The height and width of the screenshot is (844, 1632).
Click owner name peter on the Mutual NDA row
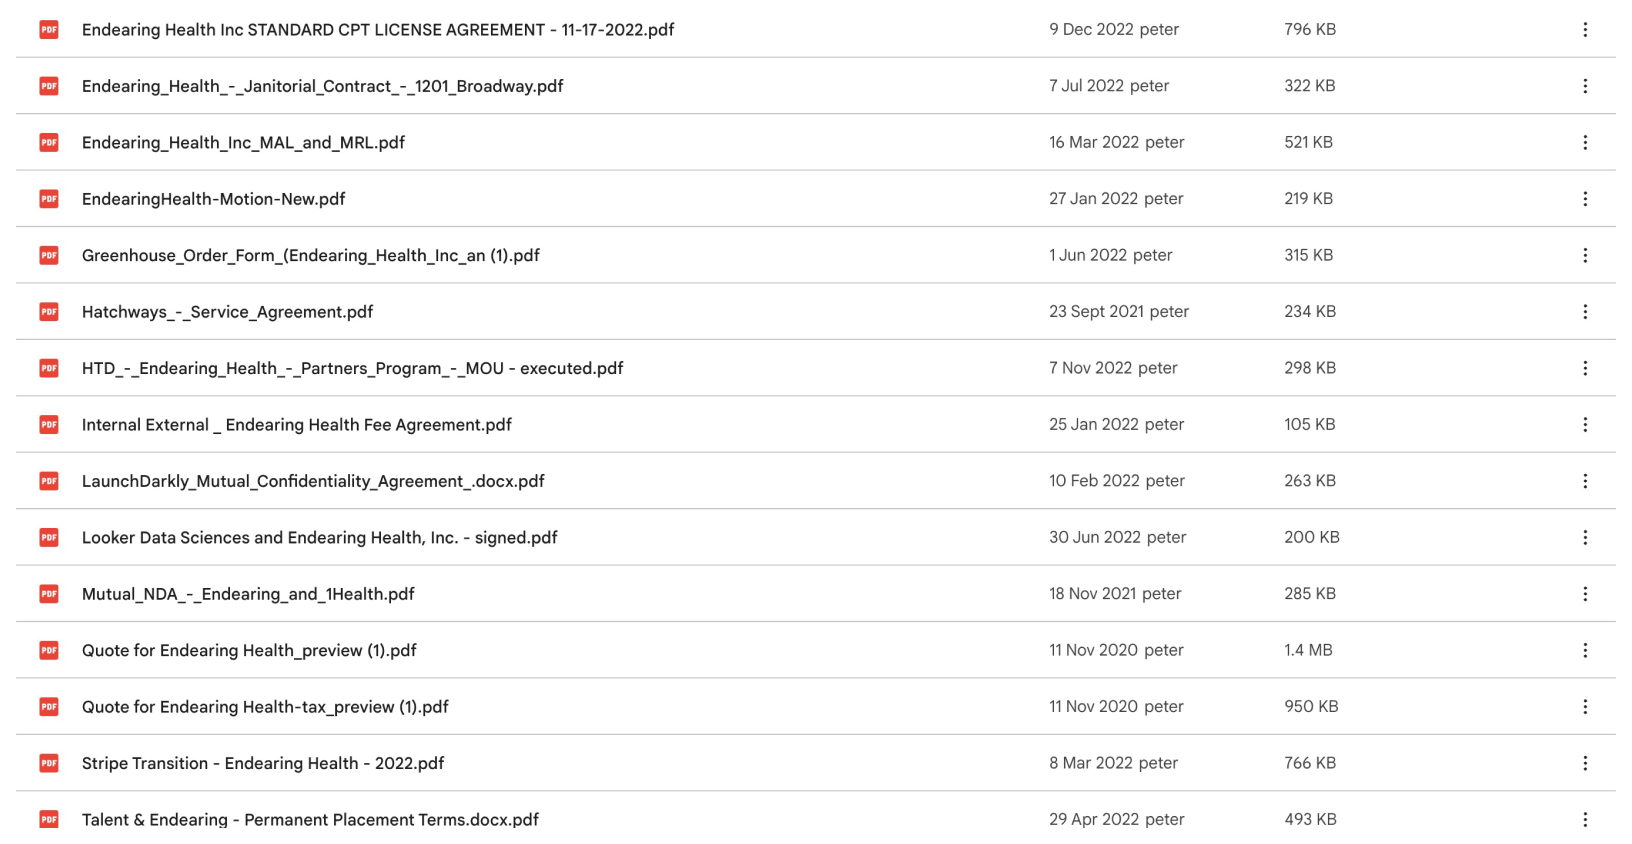pyautogui.click(x=1165, y=593)
